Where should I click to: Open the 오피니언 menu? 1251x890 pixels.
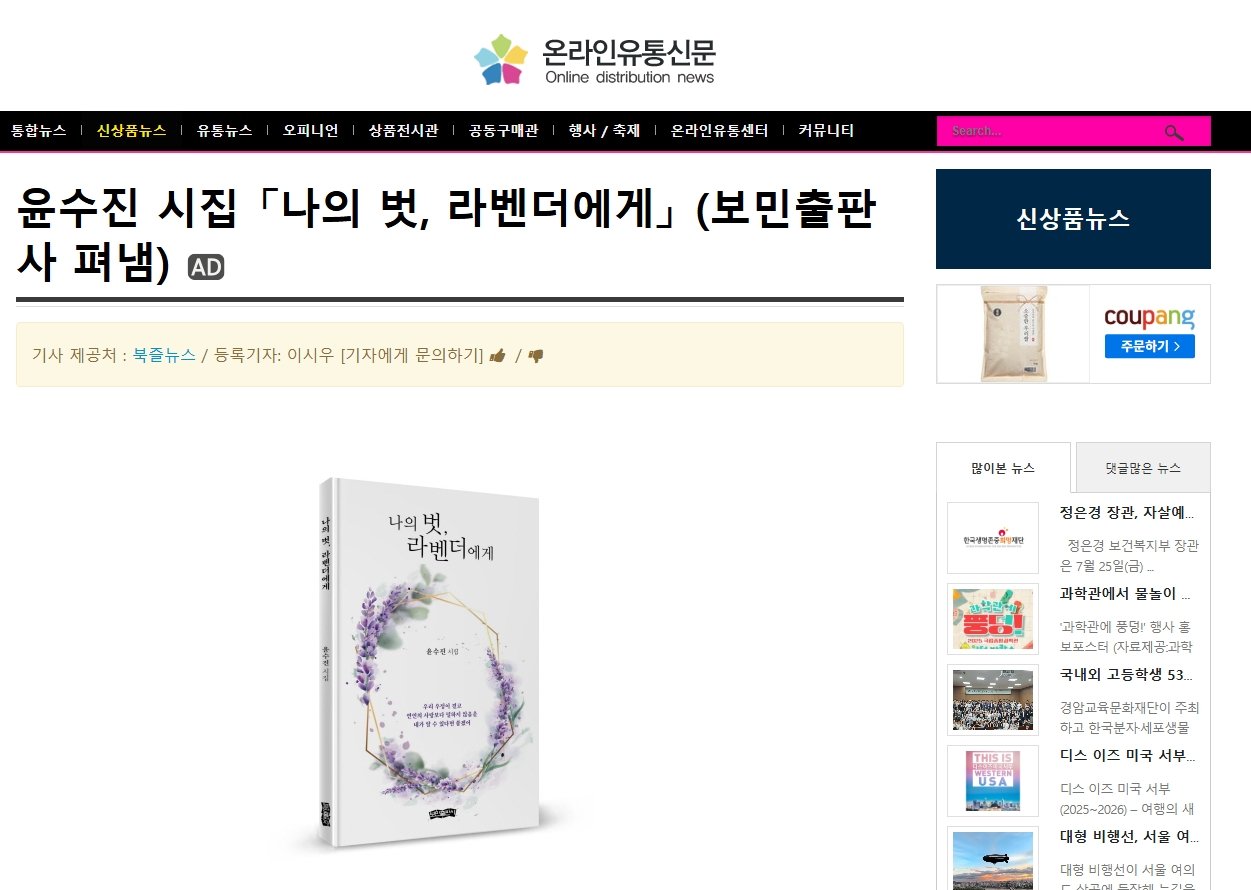[x=310, y=131]
